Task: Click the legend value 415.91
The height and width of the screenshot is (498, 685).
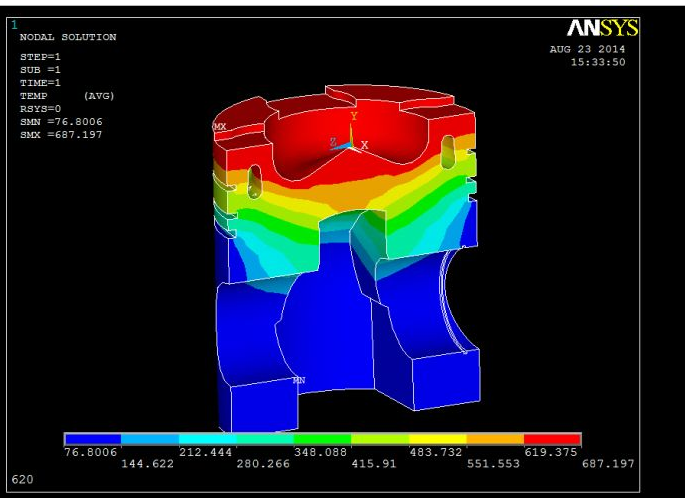Action: [374, 464]
